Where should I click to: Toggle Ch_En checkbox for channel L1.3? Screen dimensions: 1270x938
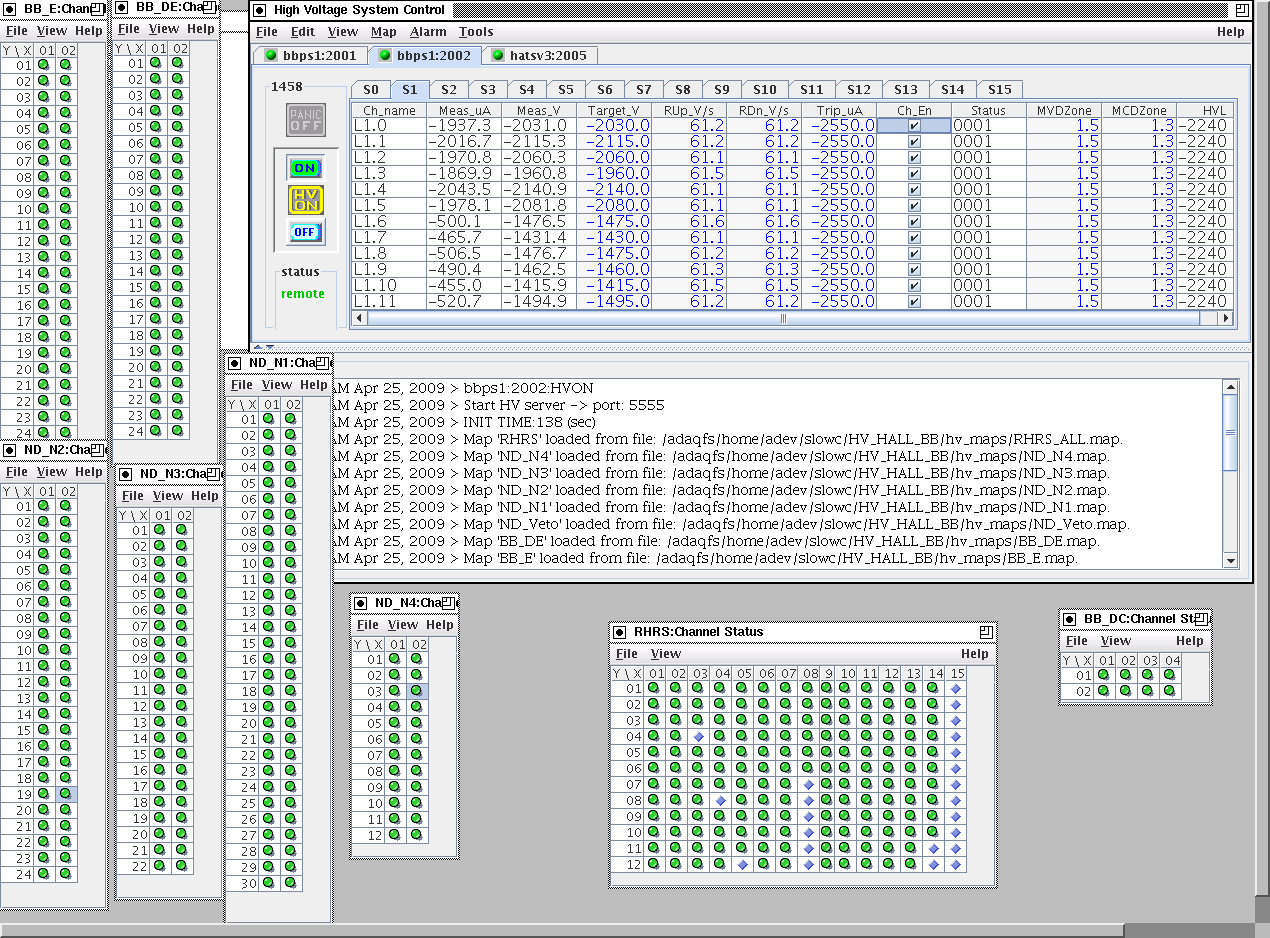pos(914,174)
